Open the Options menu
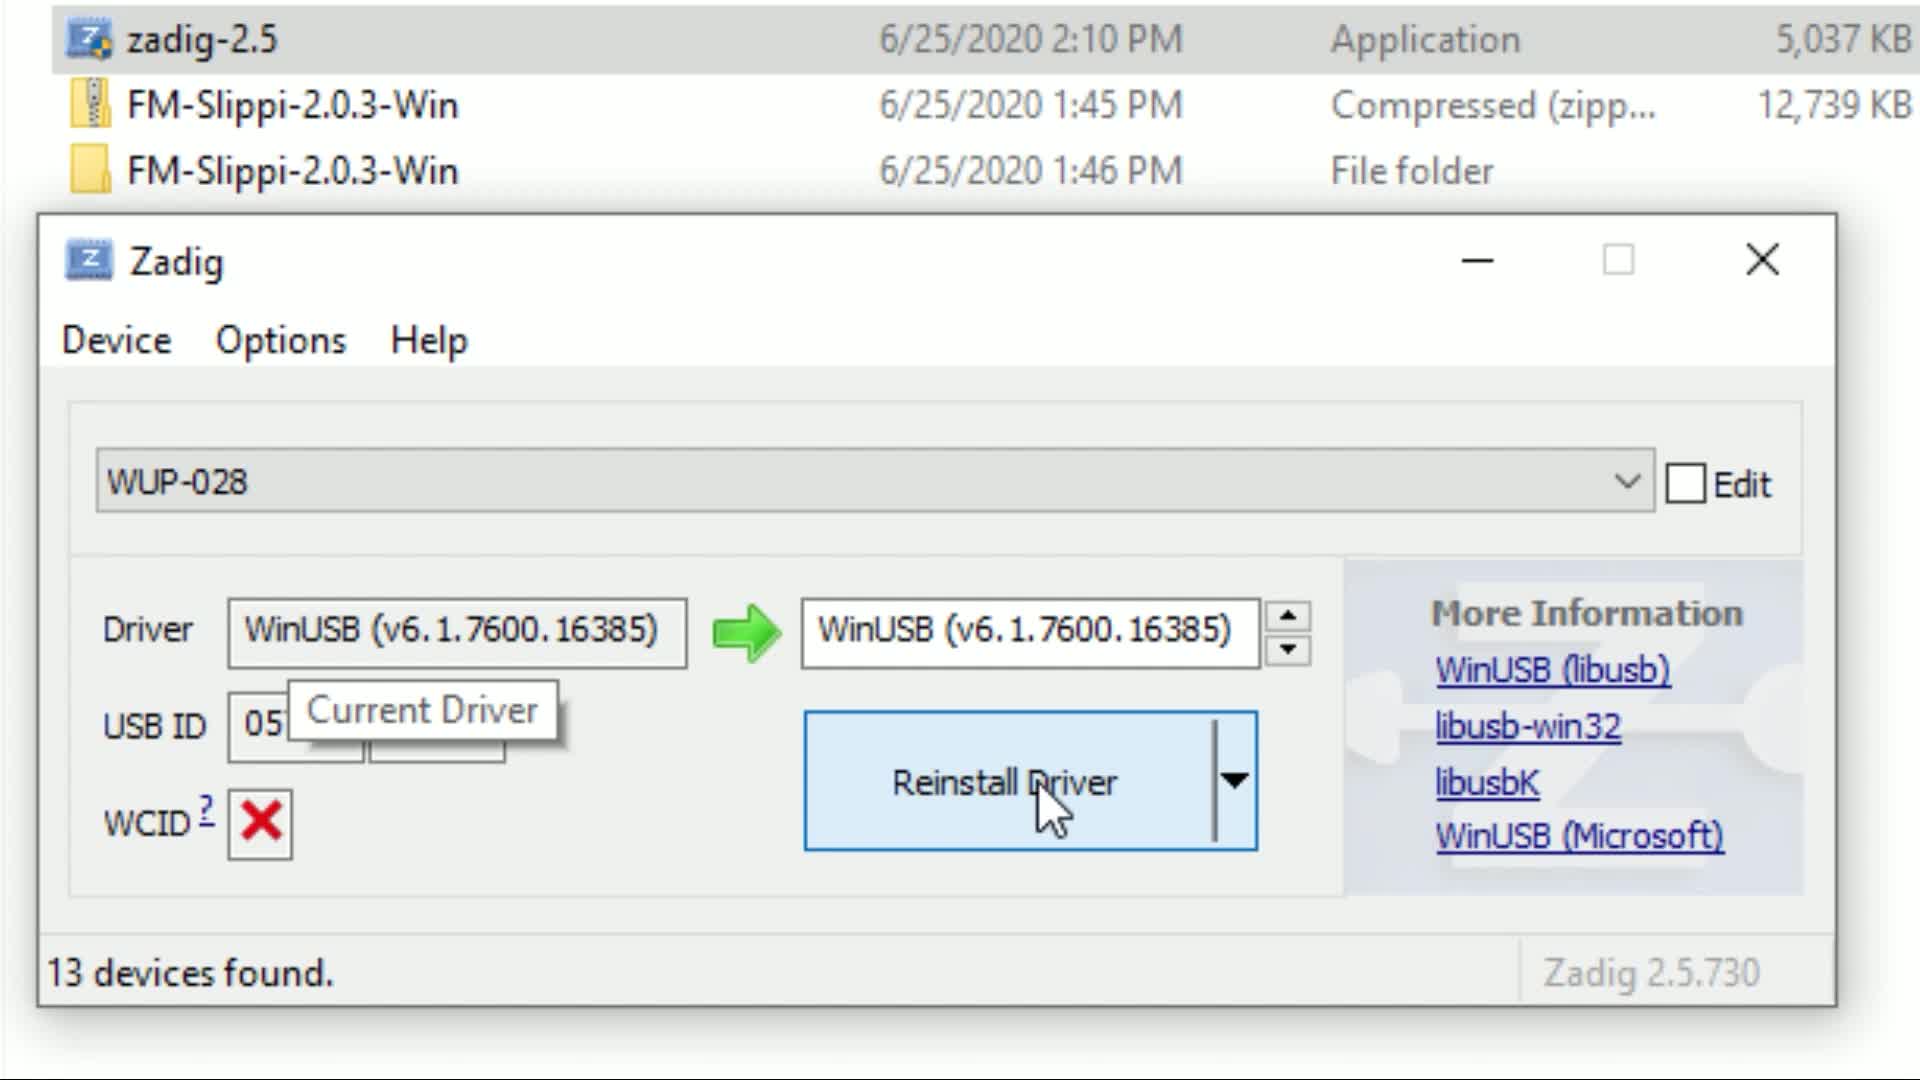The width and height of the screenshot is (1920, 1080). (281, 340)
